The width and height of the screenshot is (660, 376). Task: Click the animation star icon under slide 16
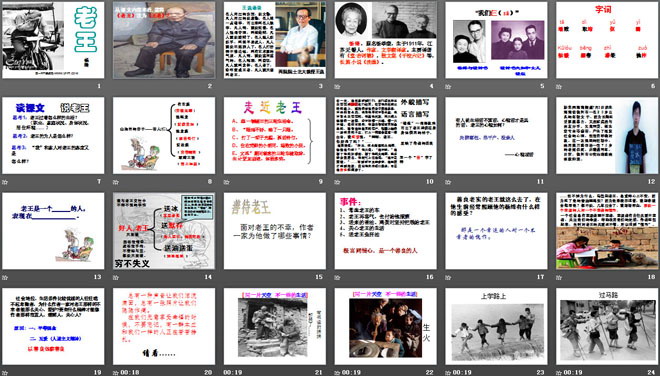tap(337, 277)
